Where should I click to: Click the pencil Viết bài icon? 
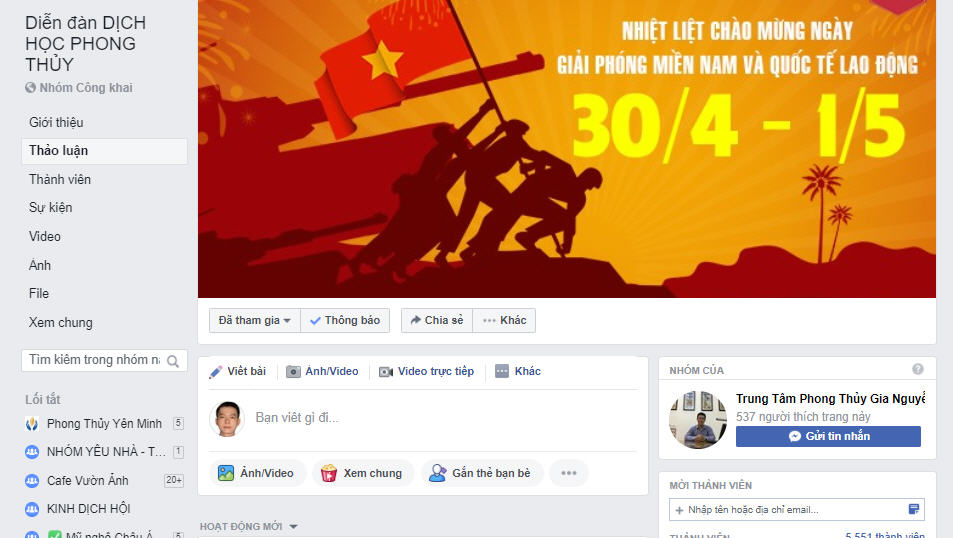[x=216, y=371]
